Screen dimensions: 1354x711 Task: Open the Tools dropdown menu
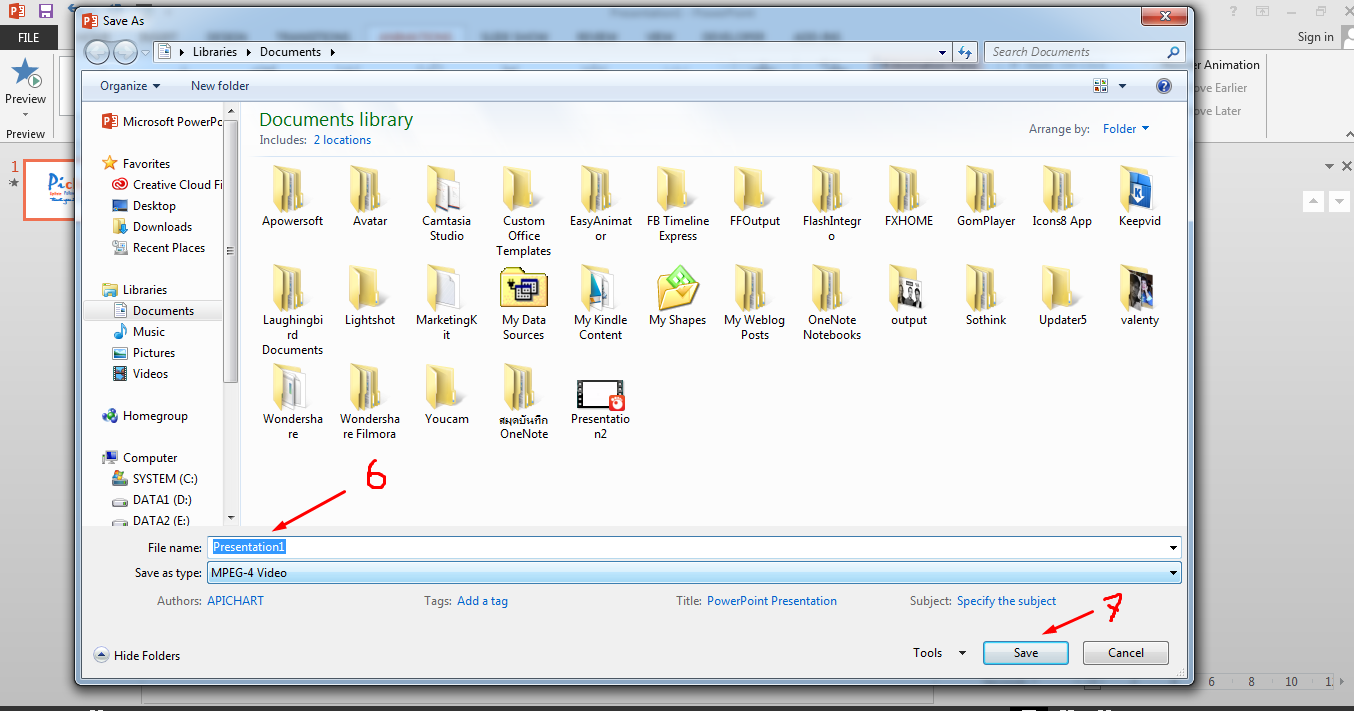940,653
